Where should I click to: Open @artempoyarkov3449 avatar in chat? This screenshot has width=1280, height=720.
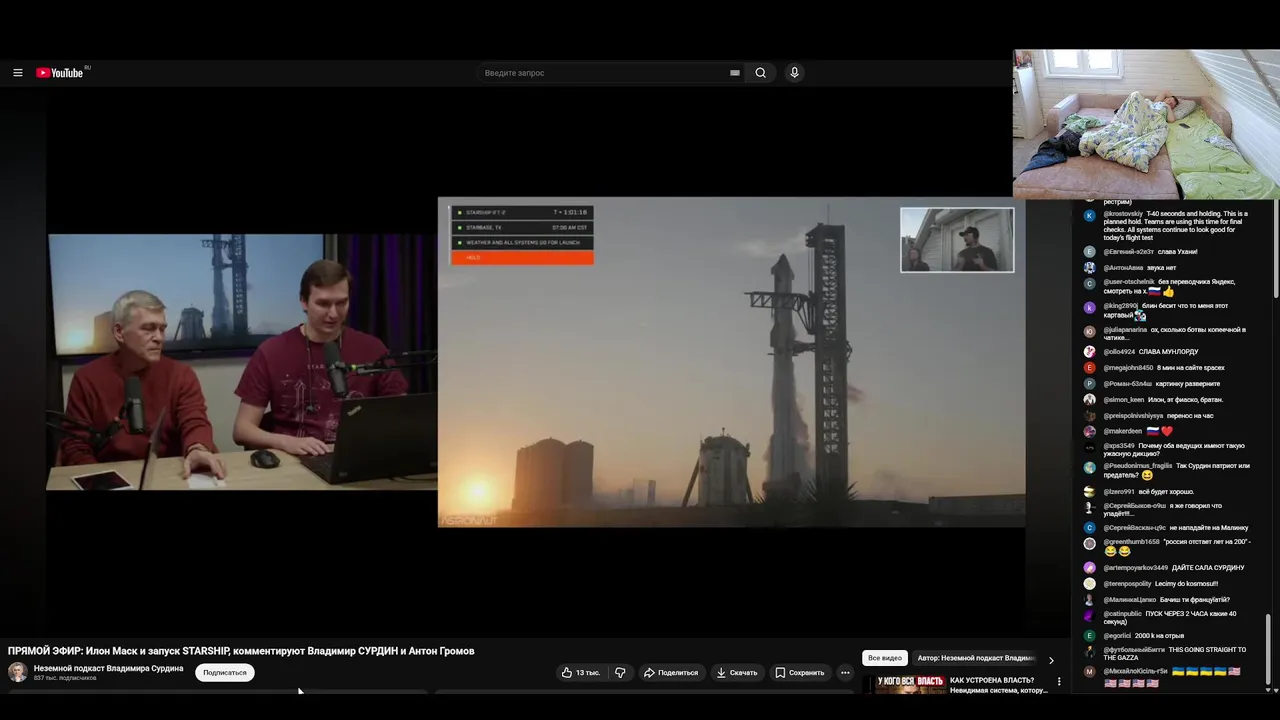point(1090,568)
